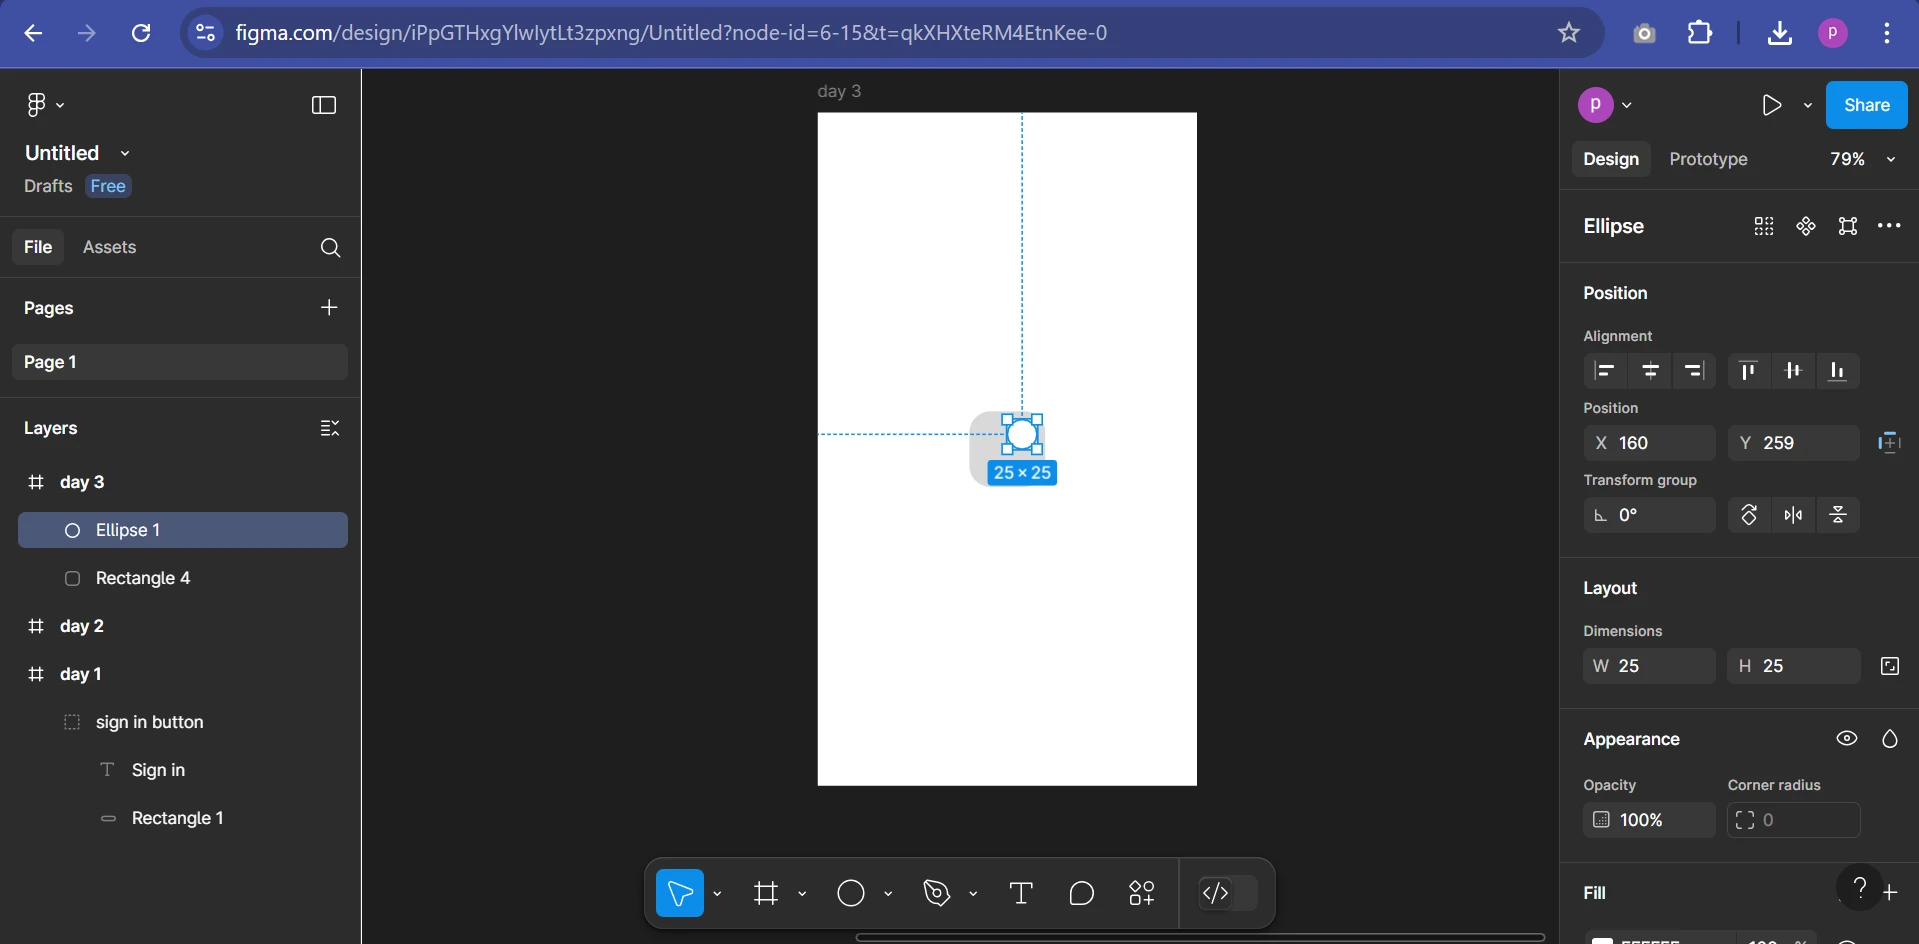Screen dimensions: 1919x944
Task: Flip vertical icon in Transform
Action: pyautogui.click(x=1838, y=515)
